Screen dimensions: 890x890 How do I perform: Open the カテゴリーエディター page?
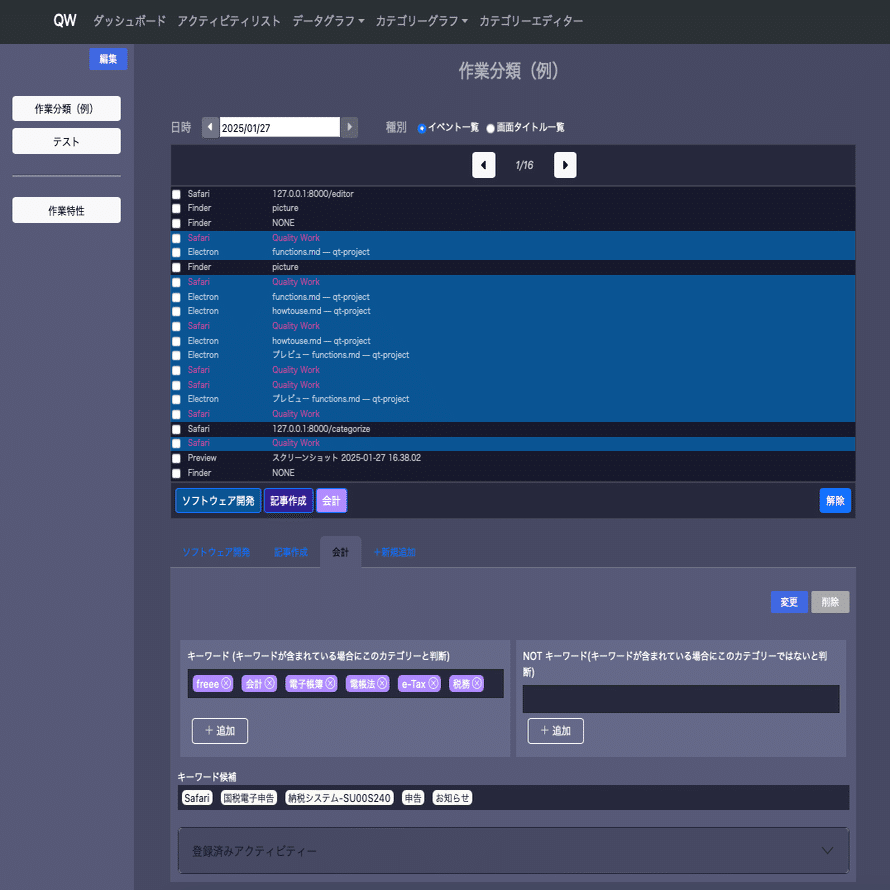pos(531,21)
